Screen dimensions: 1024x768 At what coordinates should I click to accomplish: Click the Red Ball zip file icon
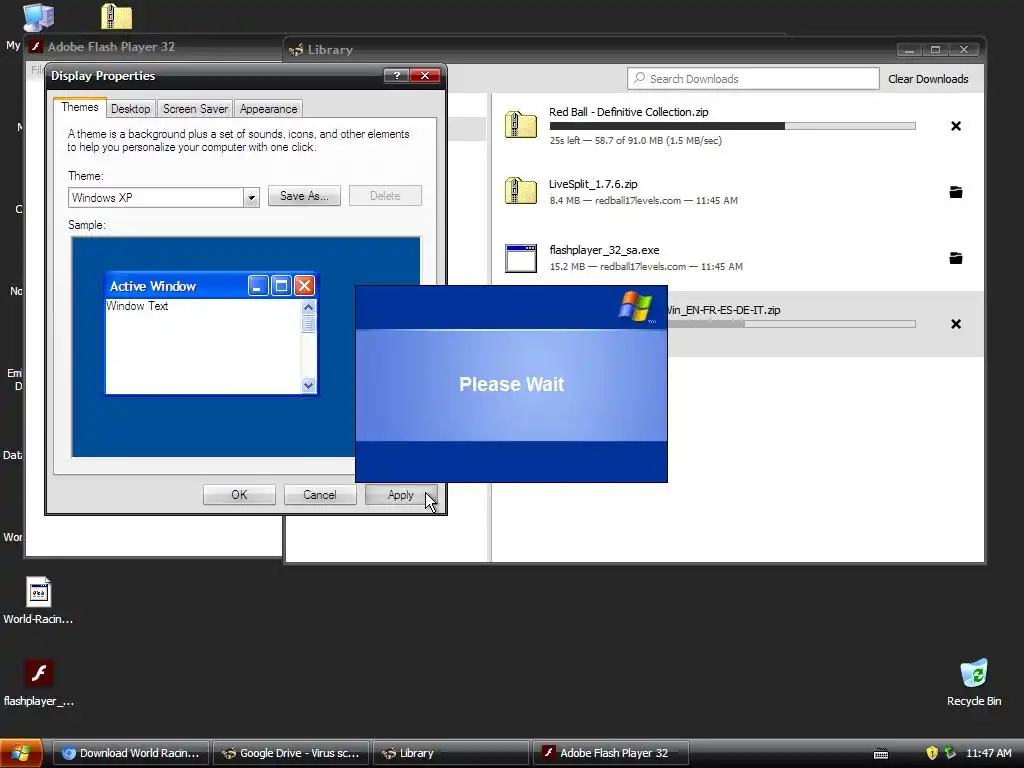(520, 124)
